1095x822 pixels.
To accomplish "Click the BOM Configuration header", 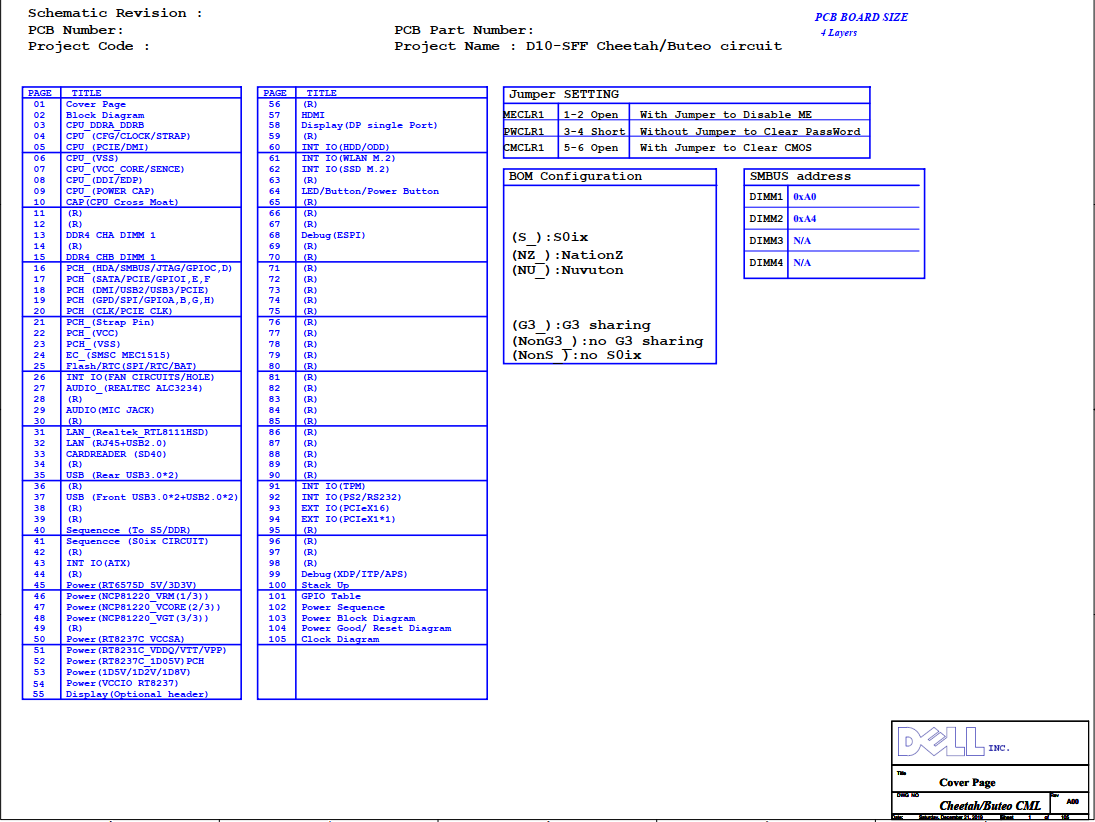I will (575, 176).
